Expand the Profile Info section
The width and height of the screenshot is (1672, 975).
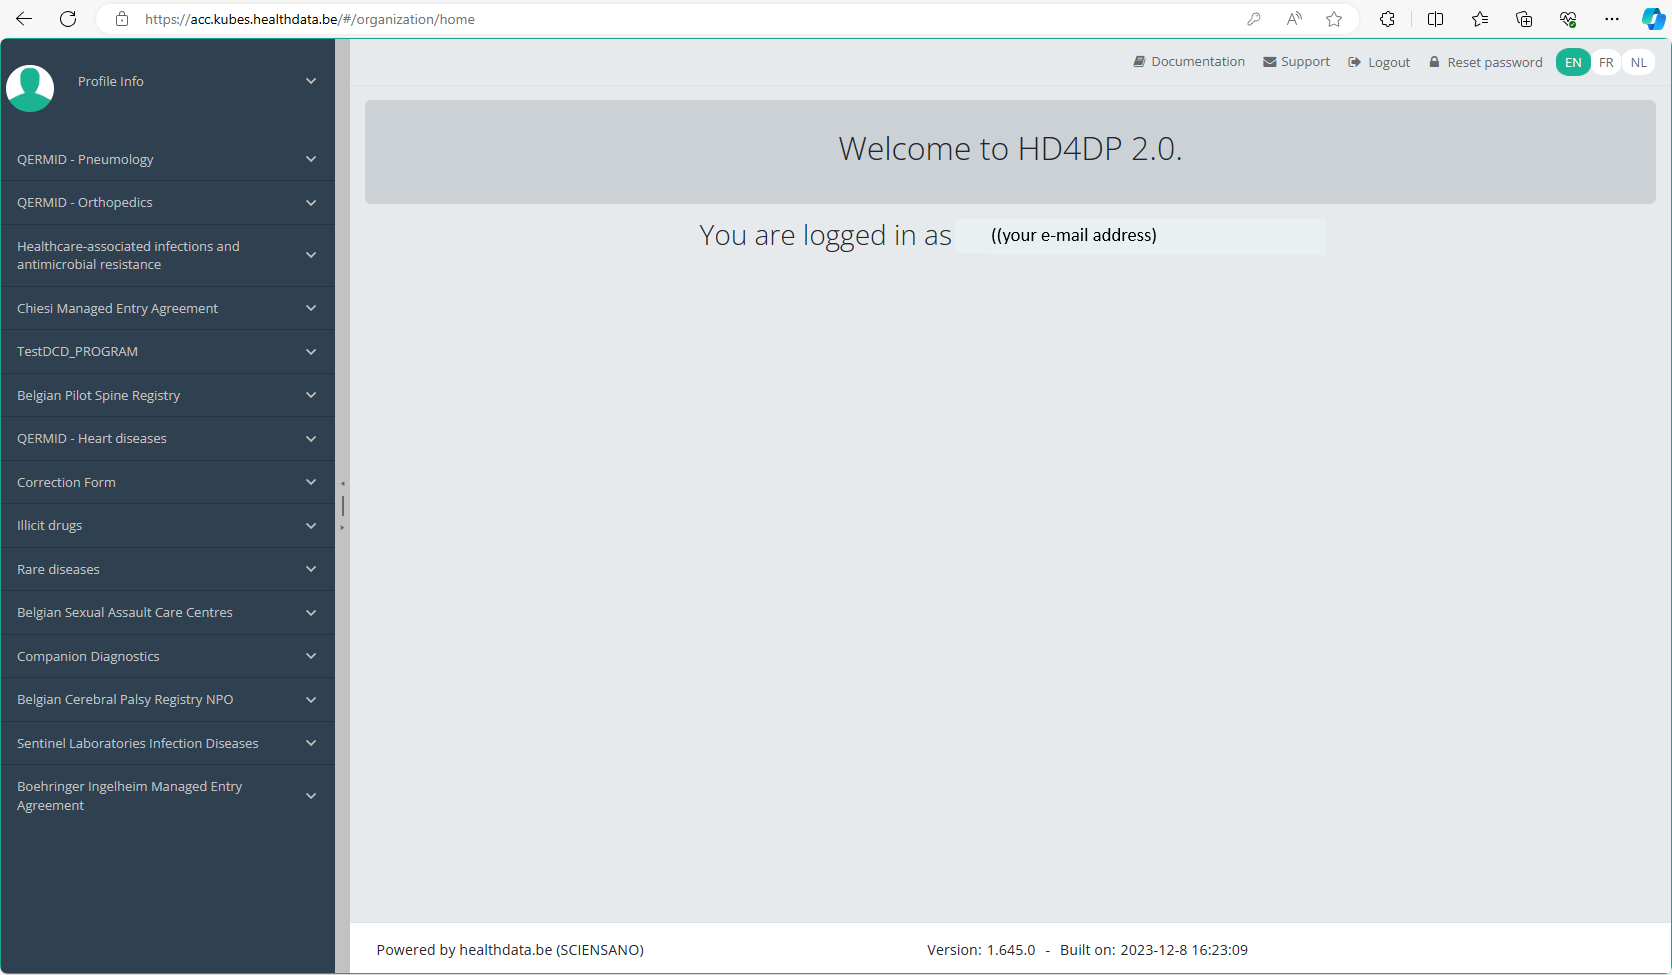(x=311, y=81)
